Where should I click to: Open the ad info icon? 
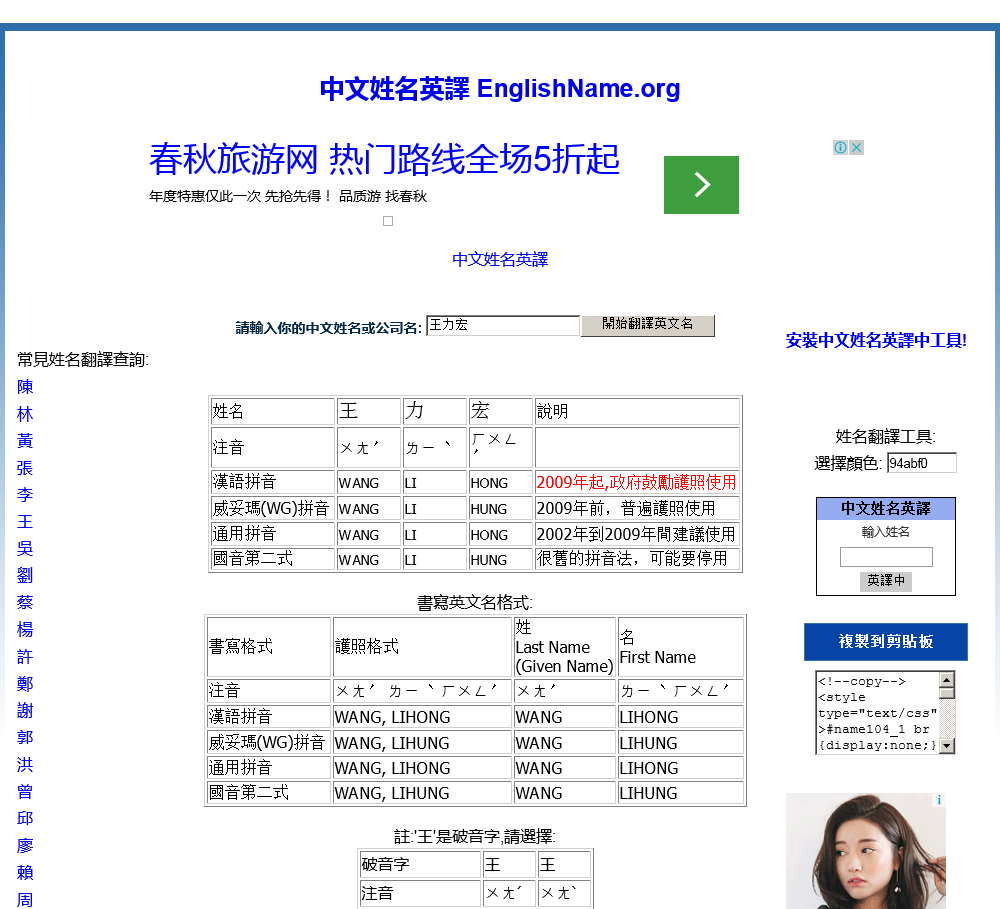840,147
